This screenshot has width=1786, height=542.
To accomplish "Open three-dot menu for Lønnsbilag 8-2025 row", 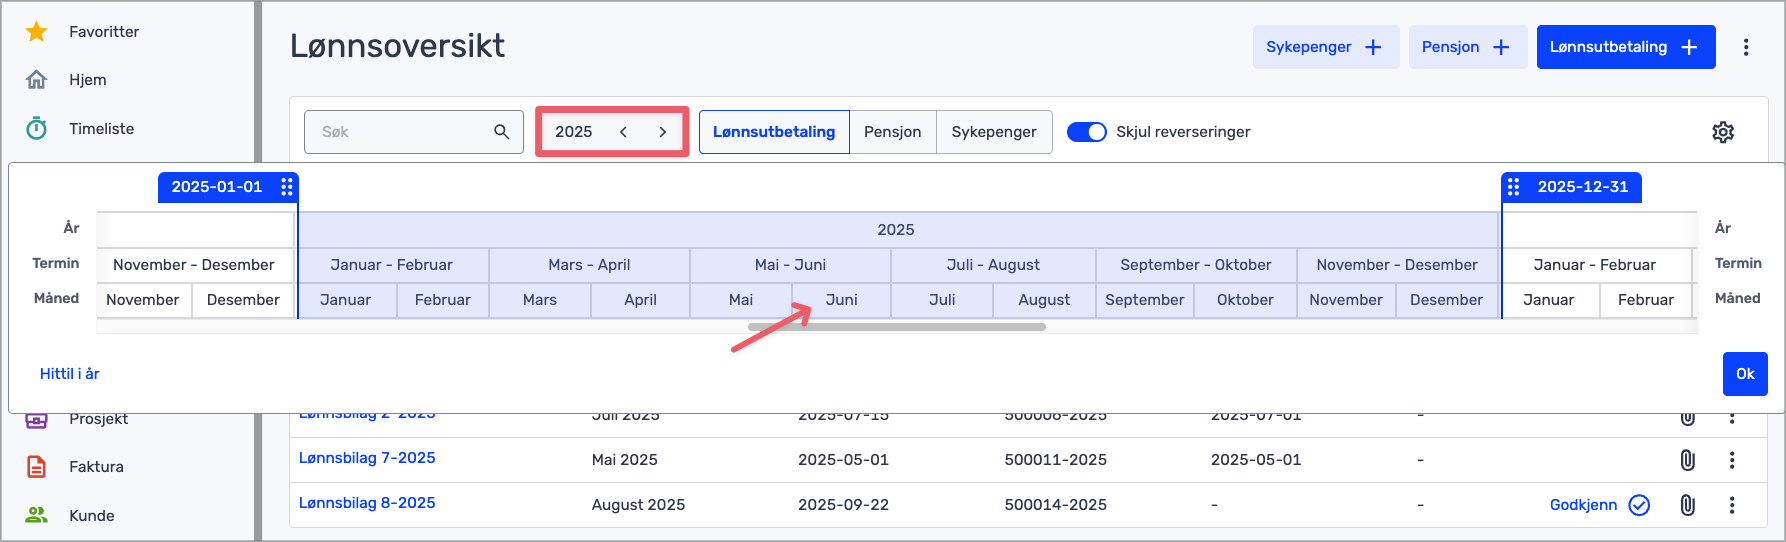I will pos(1732,505).
